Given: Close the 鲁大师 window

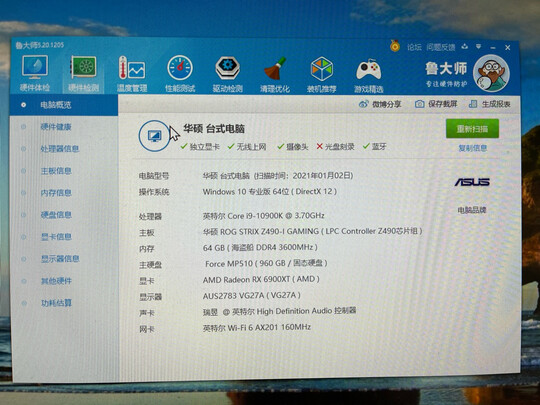Looking at the screenshot, I should click(508, 48).
